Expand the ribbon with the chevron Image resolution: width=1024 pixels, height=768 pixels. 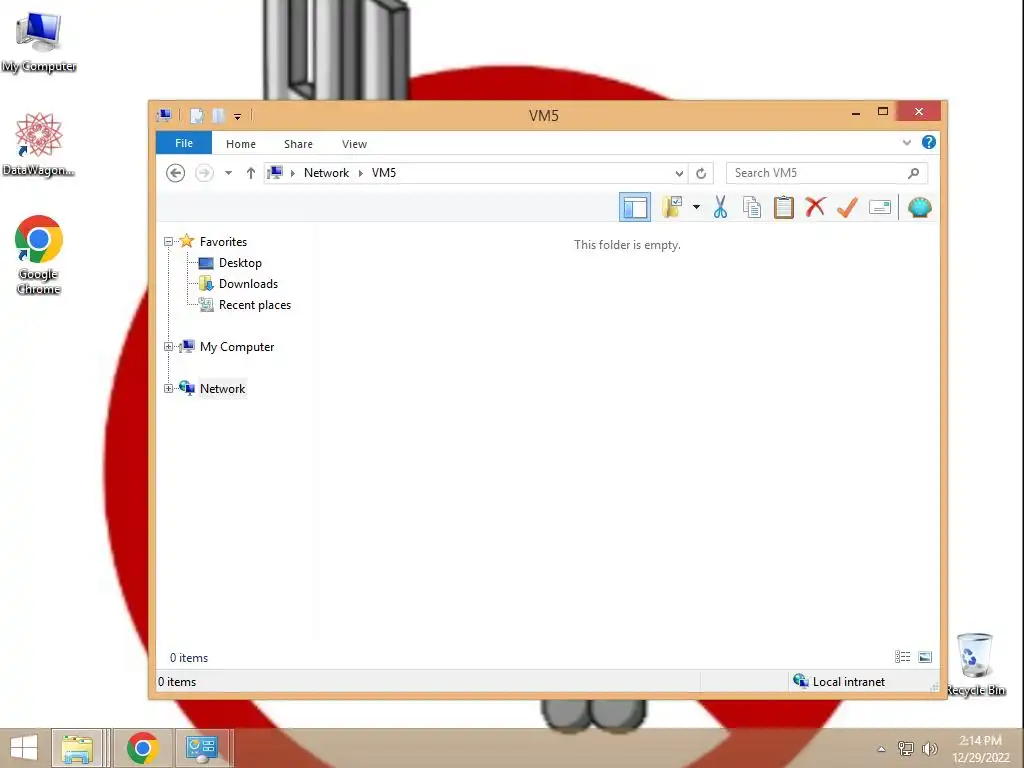pyautogui.click(x=906, y=142)
